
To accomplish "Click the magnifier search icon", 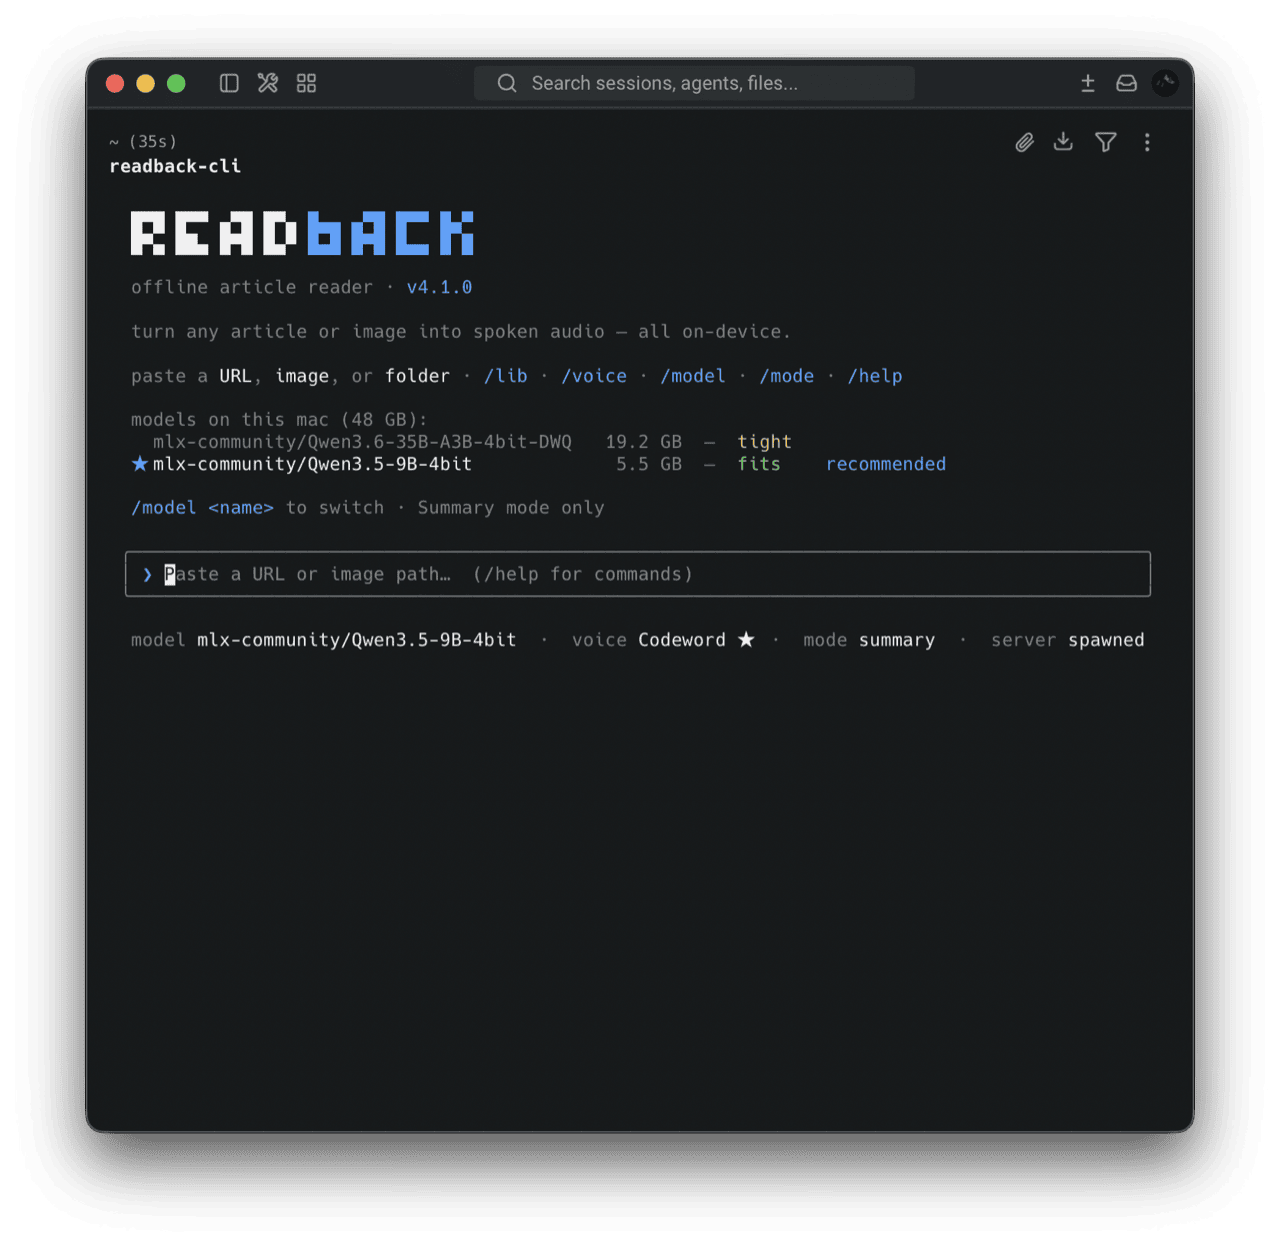I will tap(507, 83).
